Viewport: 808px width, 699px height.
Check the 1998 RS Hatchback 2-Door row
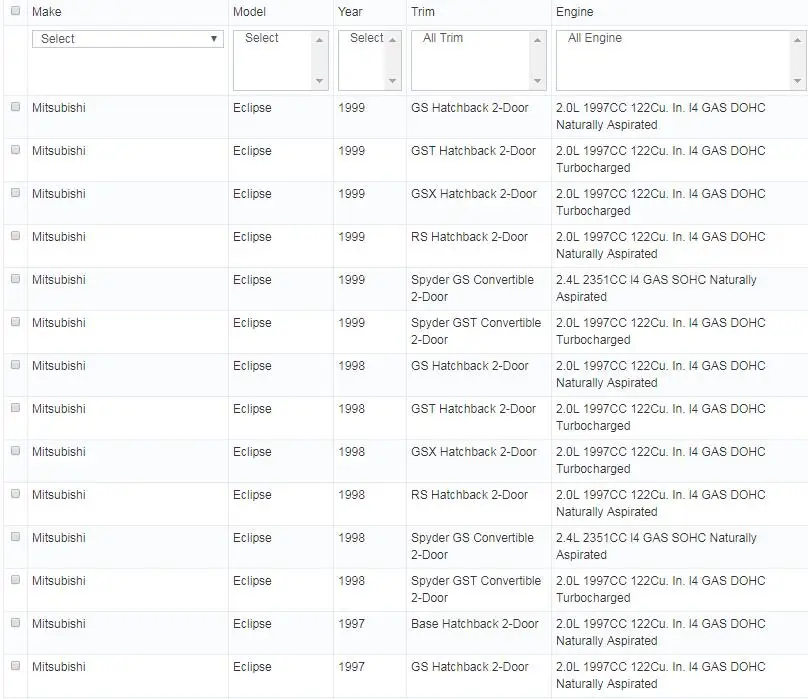coord(15,494)
